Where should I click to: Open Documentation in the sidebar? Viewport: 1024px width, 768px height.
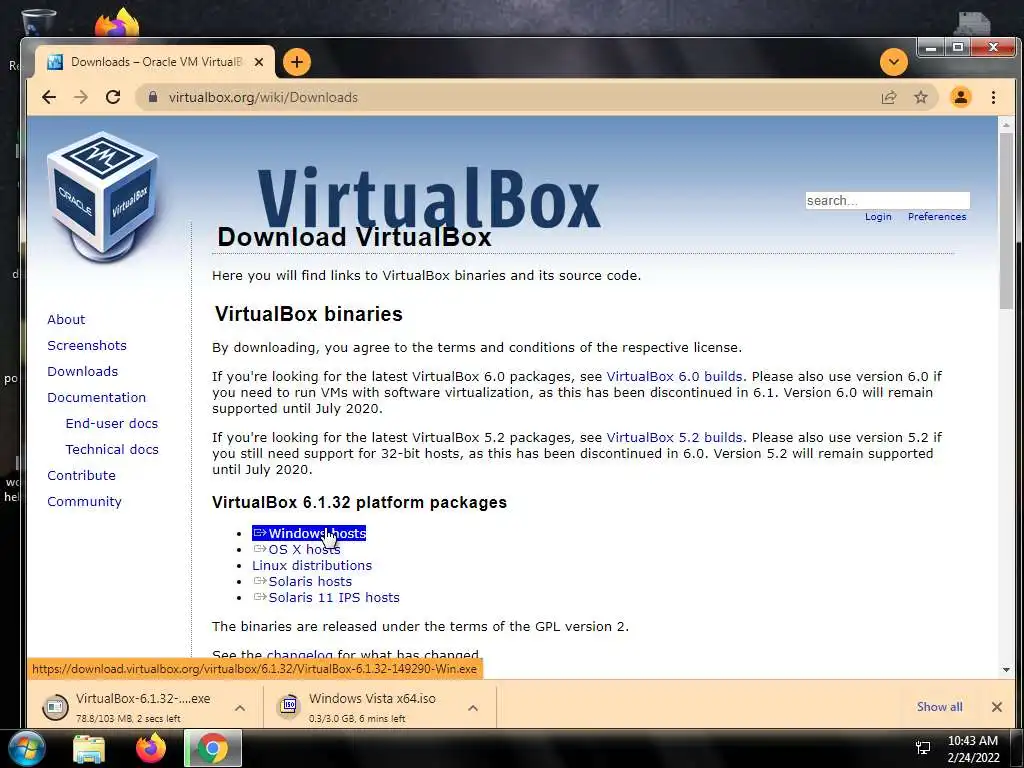pyautogui.click(x=97, y=397)
